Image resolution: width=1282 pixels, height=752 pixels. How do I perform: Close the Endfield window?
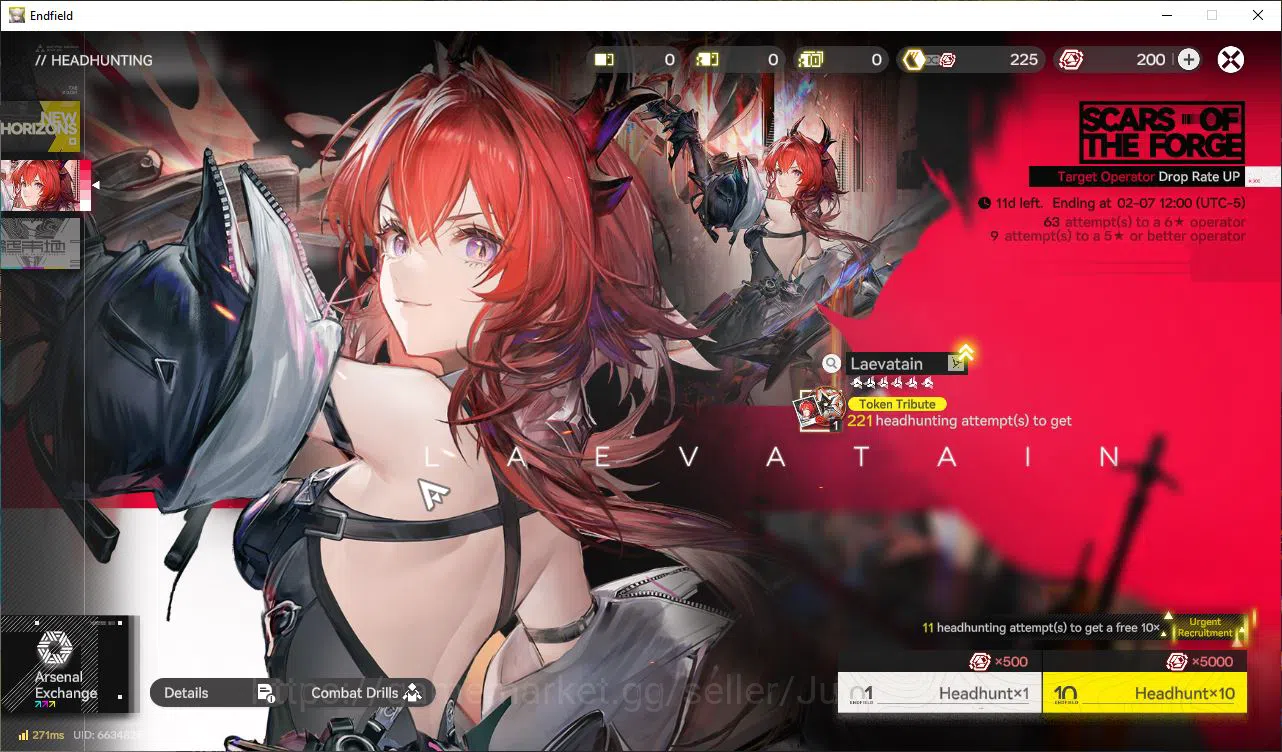click(x=1258, y=15)
